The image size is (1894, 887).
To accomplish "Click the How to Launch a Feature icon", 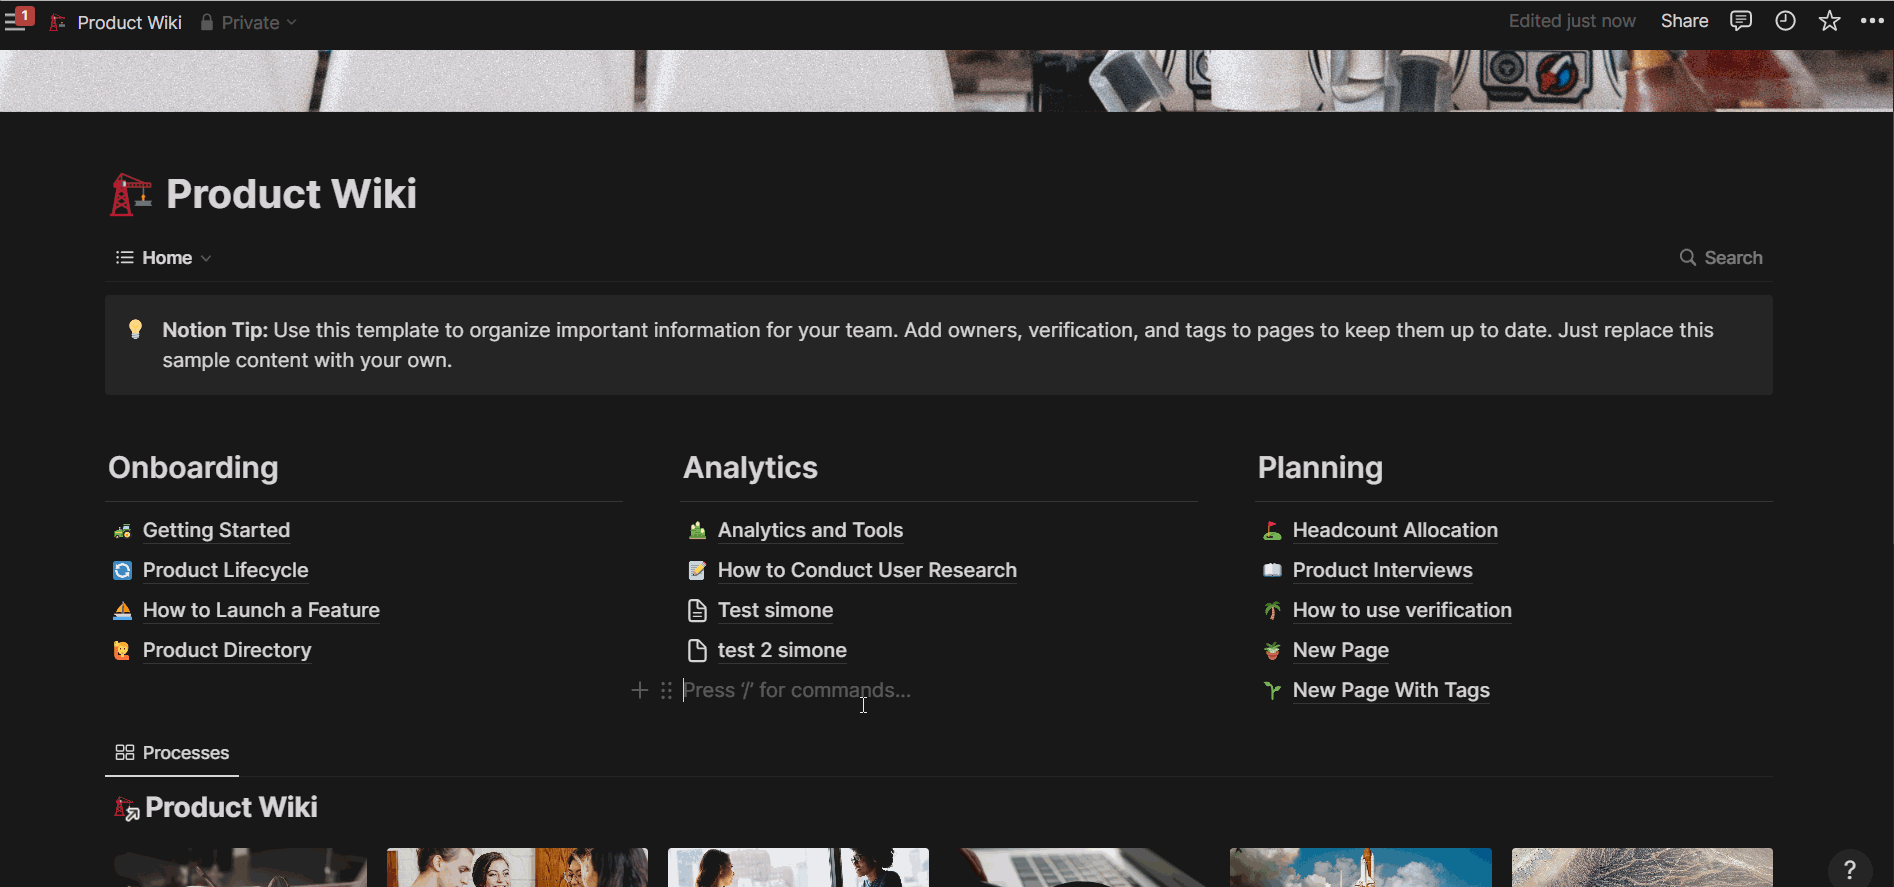I will (x=122, y=611).
